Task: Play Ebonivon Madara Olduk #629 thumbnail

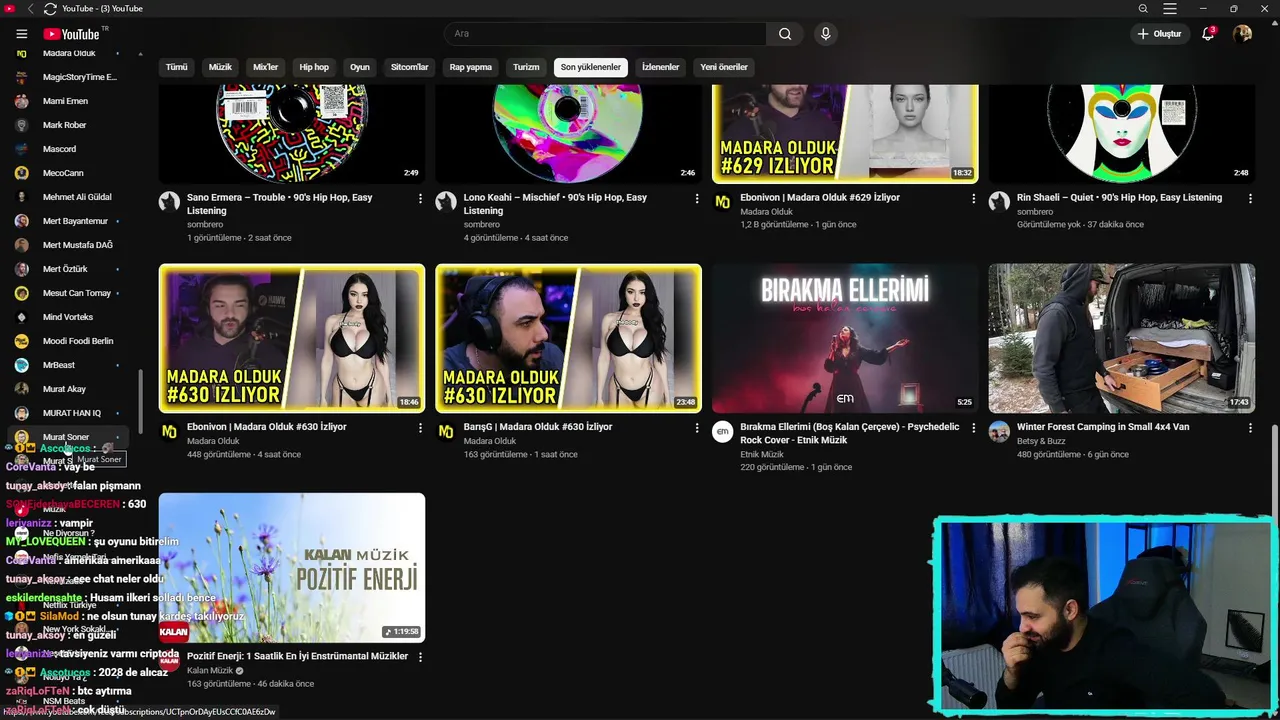Action: (845, 134)
